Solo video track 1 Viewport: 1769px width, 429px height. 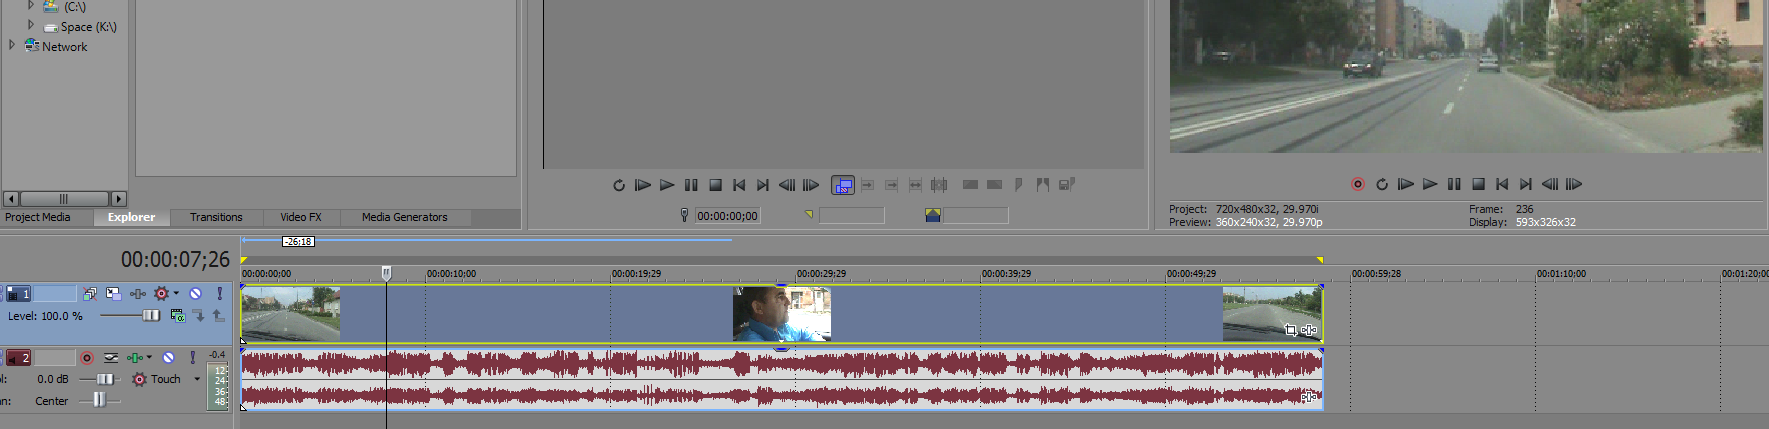click(220, 294)
